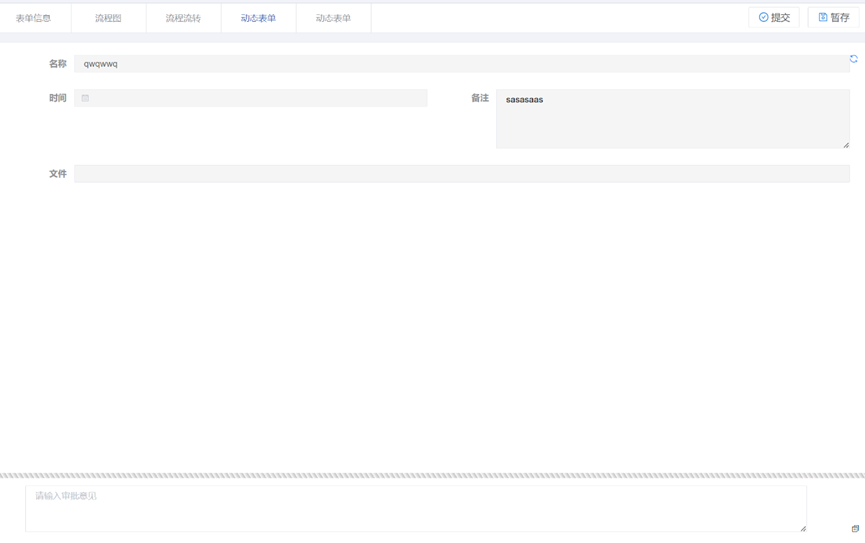This screenshot has height=543, width=865.
Task: Click the 名称 label
Action: [x=57, y=63]
